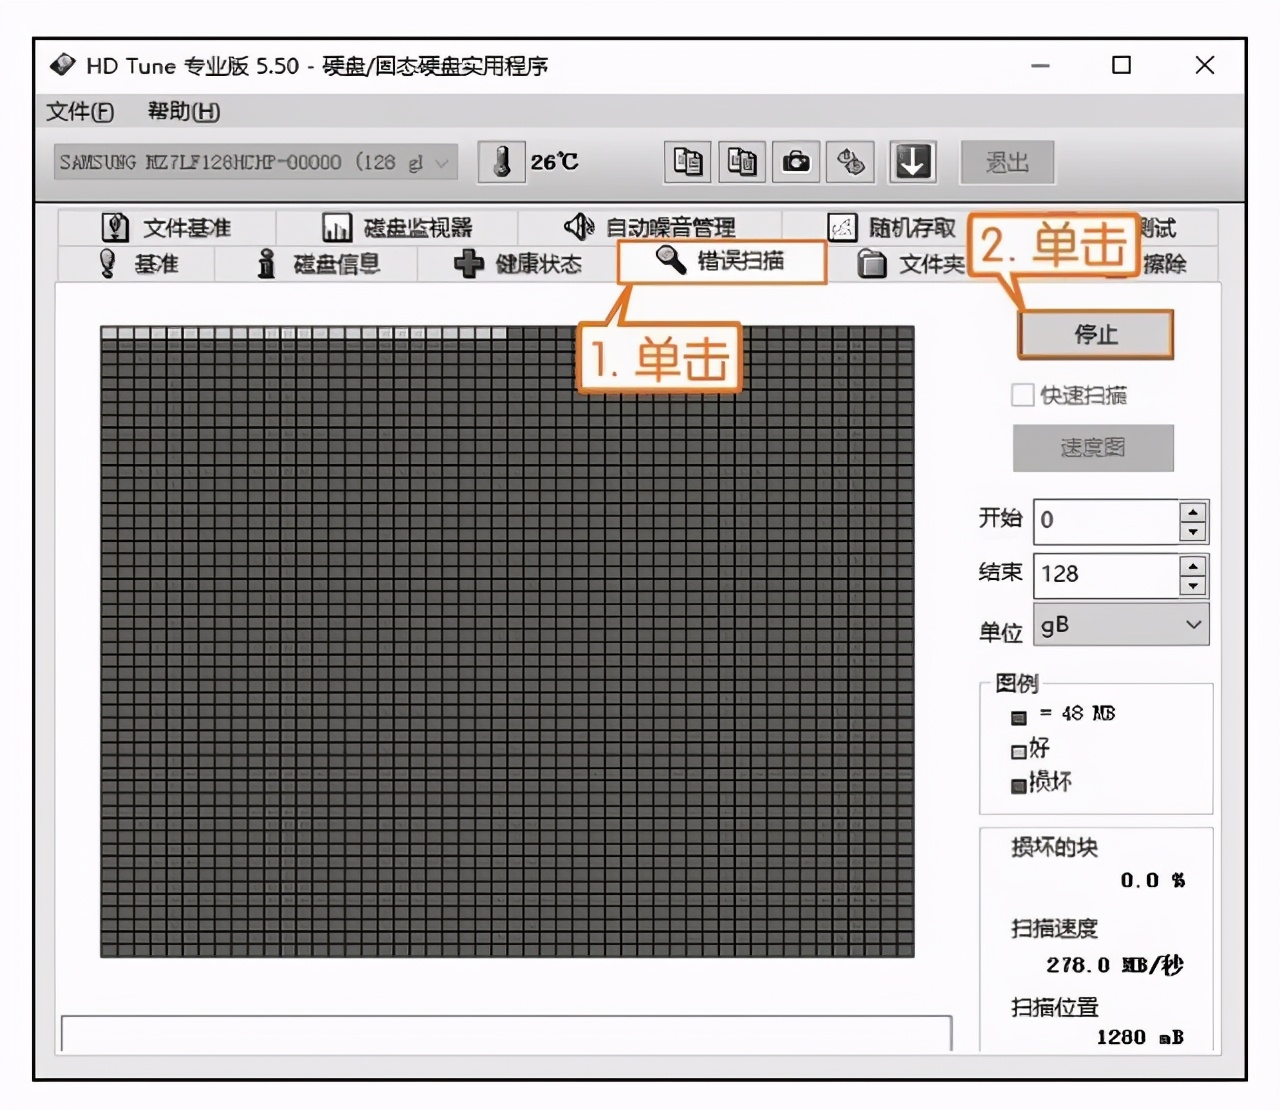Open the 随机存取 tab
Viewport: 1280px width, 1110px height.
point(892,228)
